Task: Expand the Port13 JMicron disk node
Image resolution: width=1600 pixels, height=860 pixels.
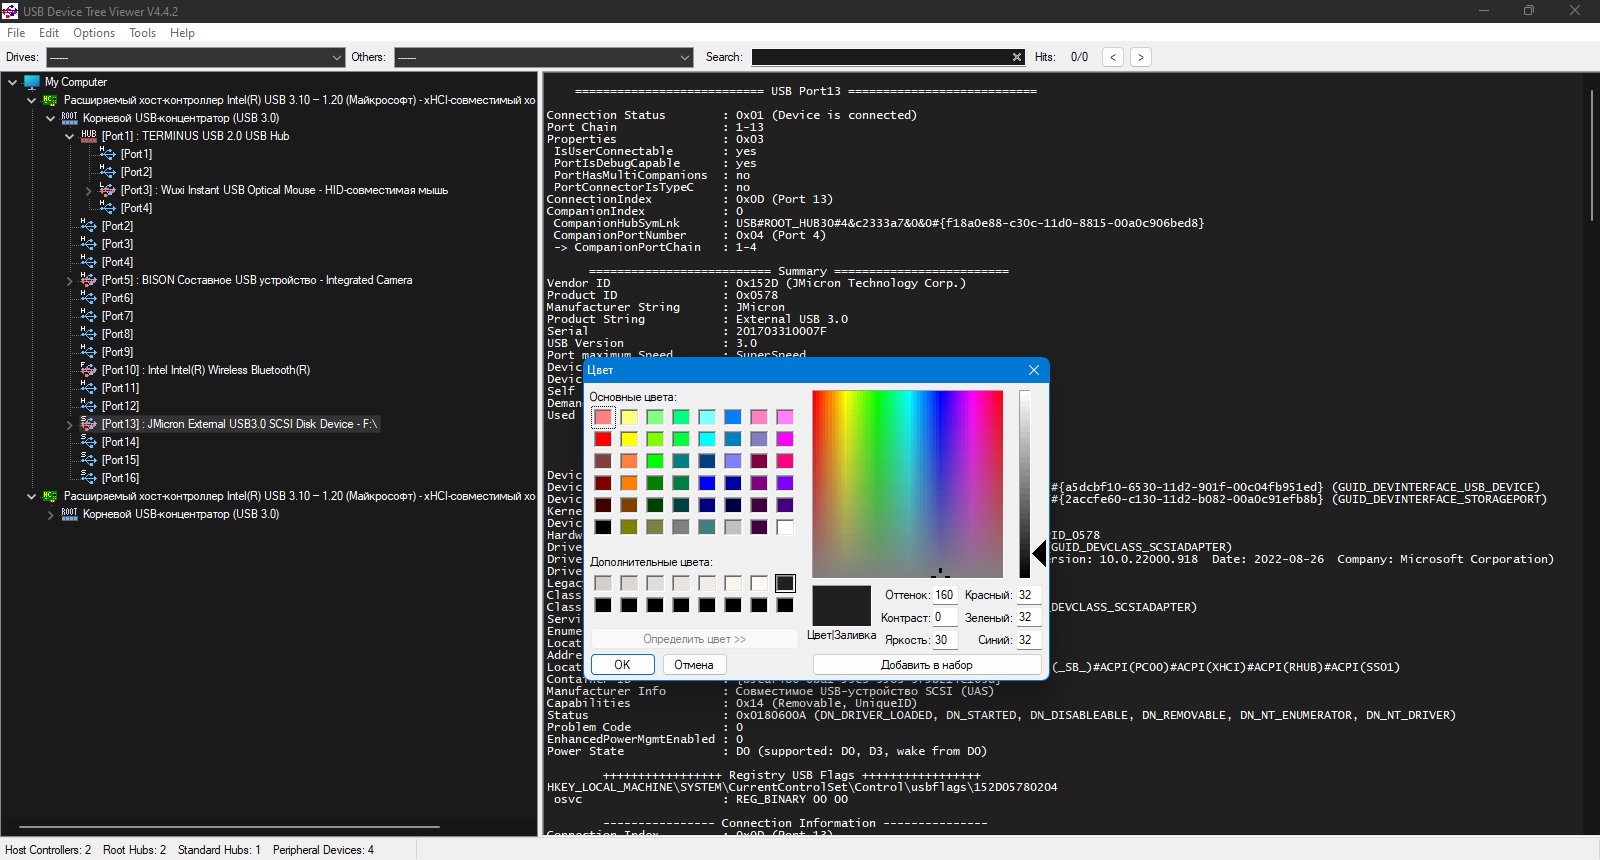Action: point(70,424)
